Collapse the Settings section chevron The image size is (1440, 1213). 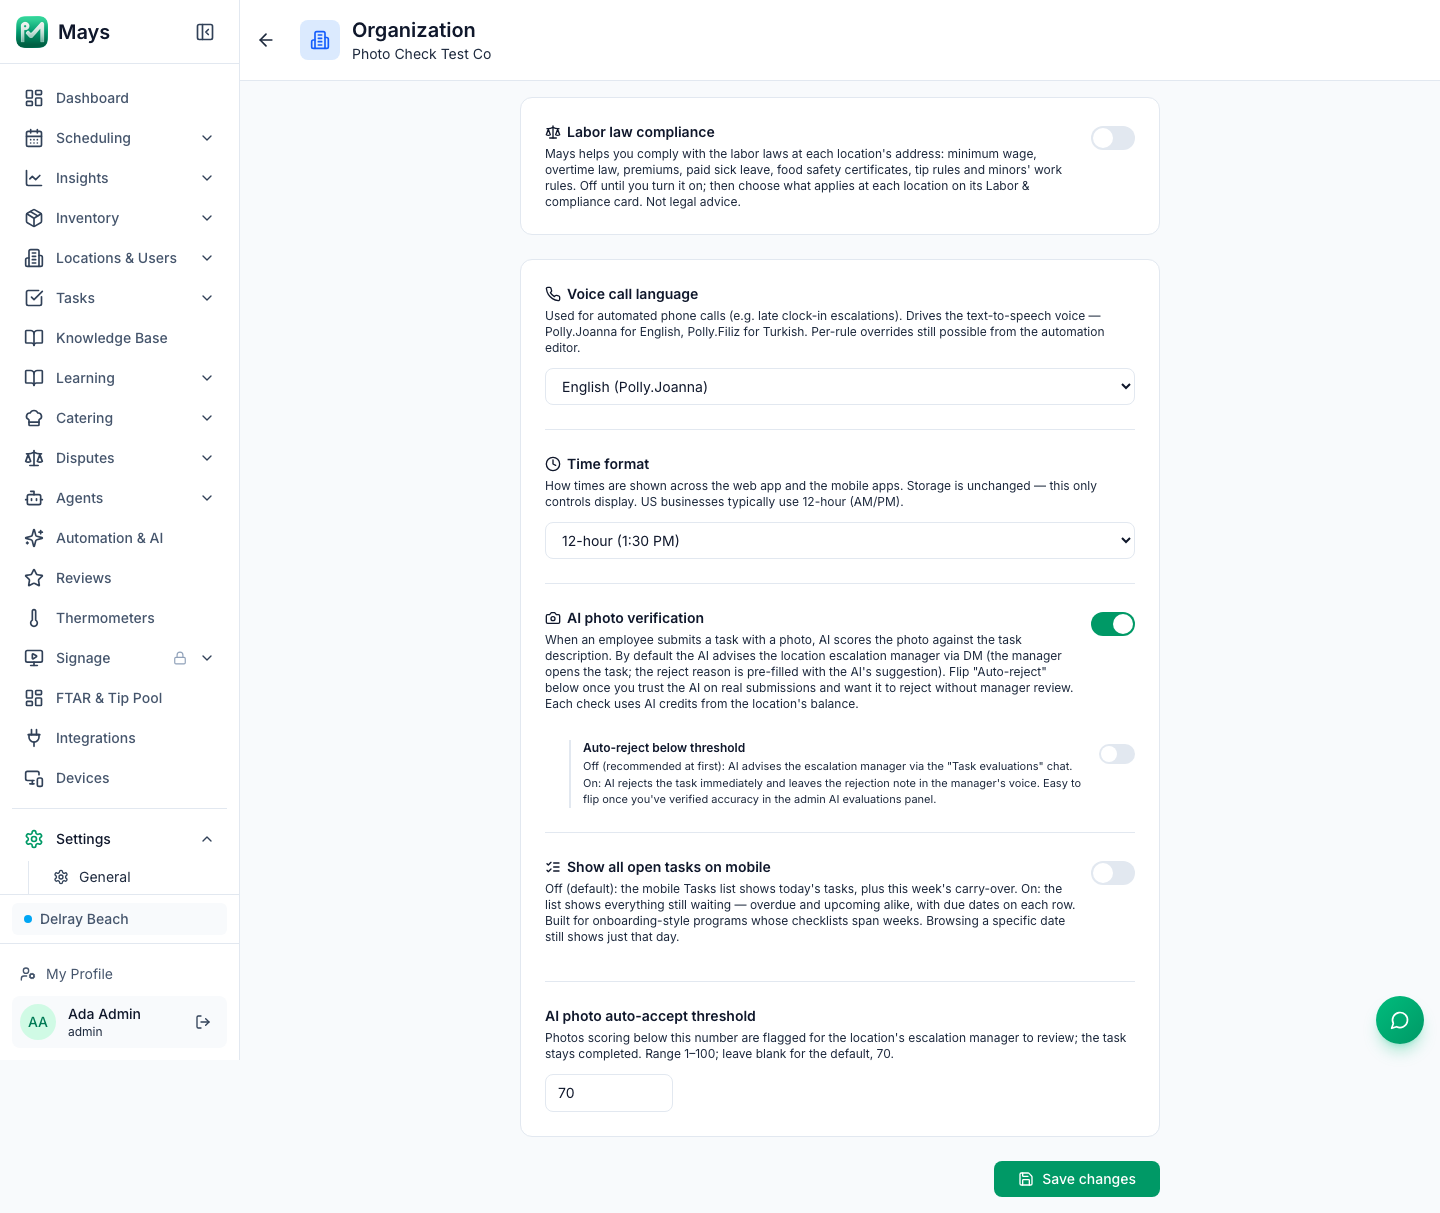207,839
